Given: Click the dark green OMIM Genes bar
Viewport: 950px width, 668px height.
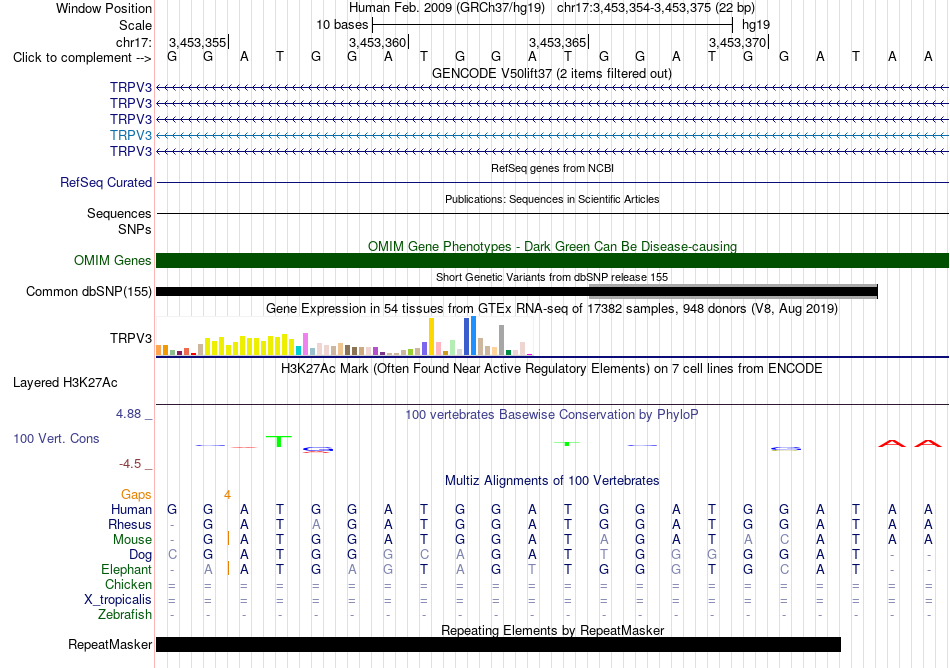Looking at the screenshot, I should 553,260.
